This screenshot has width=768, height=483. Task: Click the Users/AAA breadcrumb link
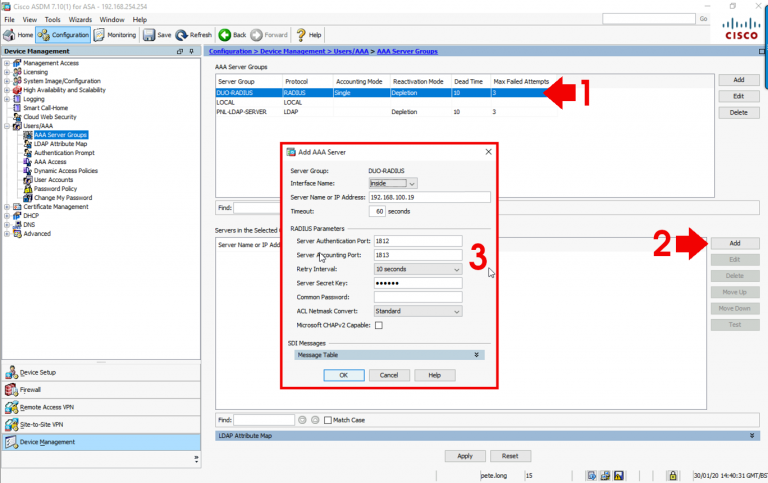pyautogui.click(x=351, y=51)
